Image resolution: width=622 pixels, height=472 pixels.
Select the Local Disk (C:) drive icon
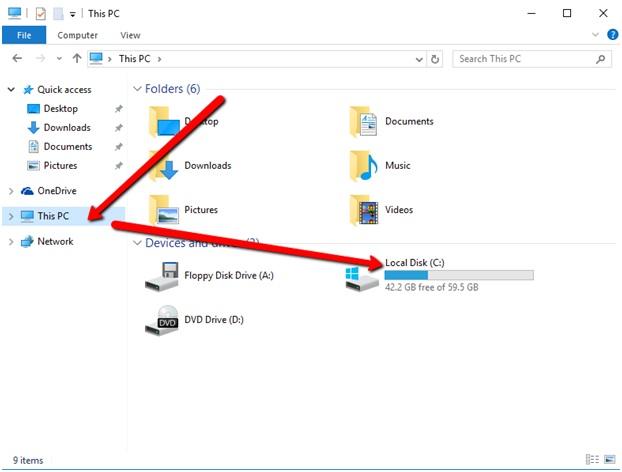(362, 279)
